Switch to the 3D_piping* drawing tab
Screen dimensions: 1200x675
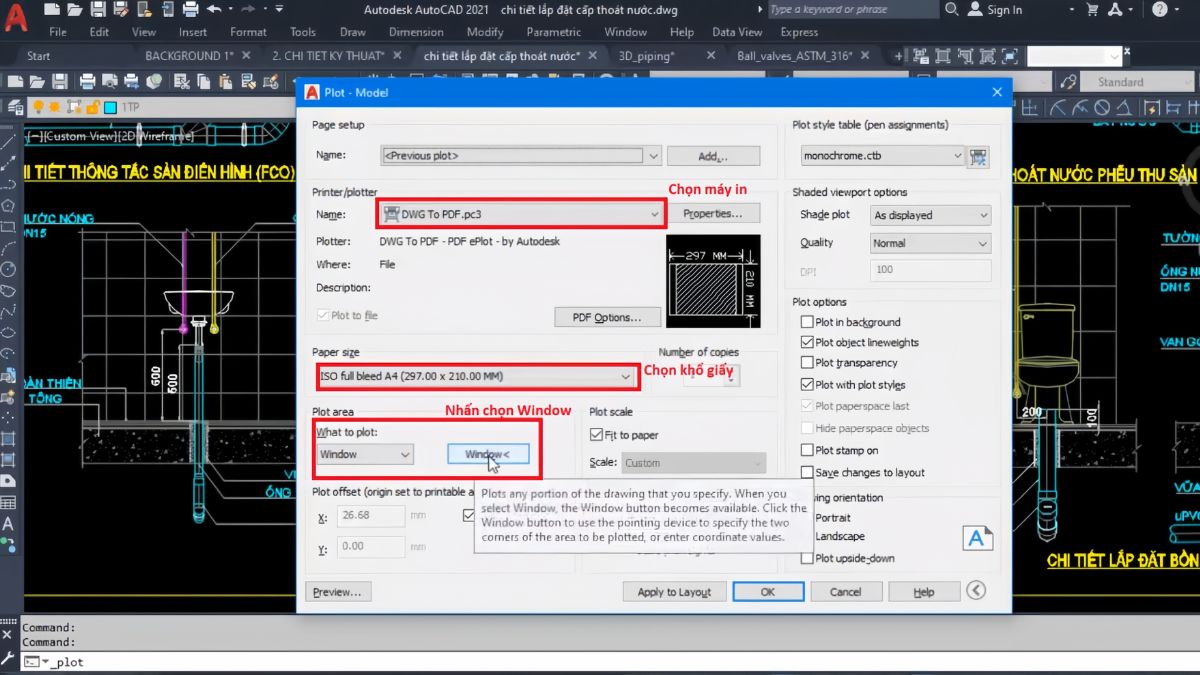click(x=646, y=56)
